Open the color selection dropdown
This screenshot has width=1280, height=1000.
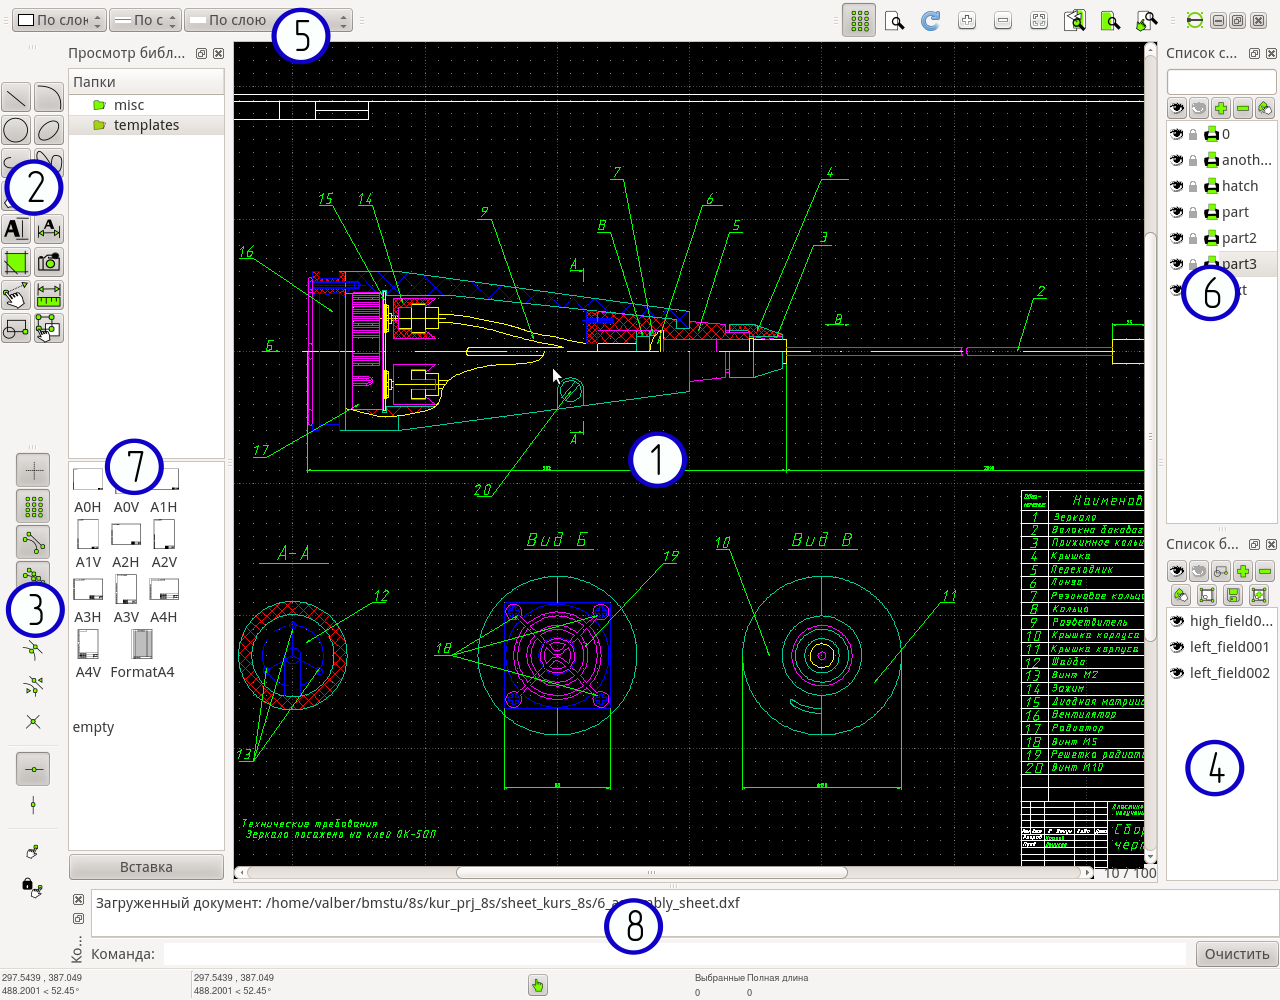(x=57, y=19)
